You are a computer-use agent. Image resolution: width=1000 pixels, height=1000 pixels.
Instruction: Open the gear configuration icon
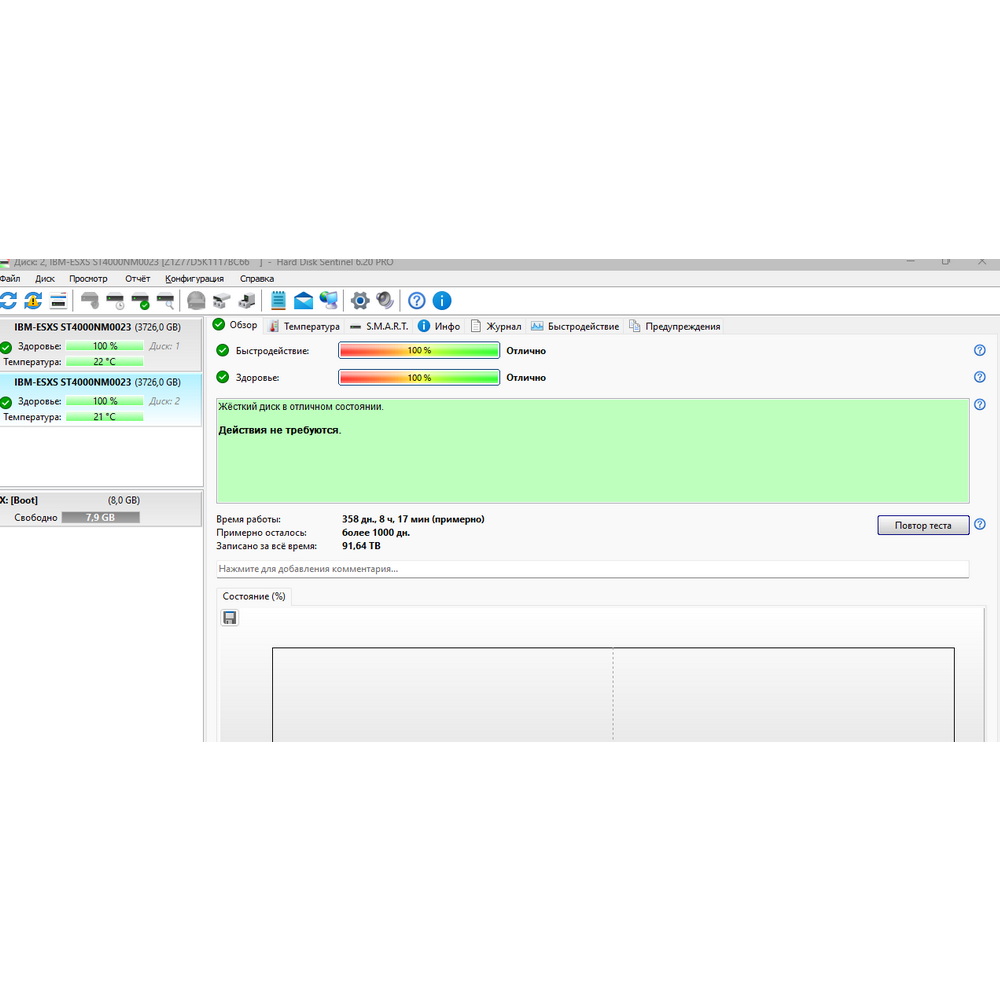tap(360, 300)
